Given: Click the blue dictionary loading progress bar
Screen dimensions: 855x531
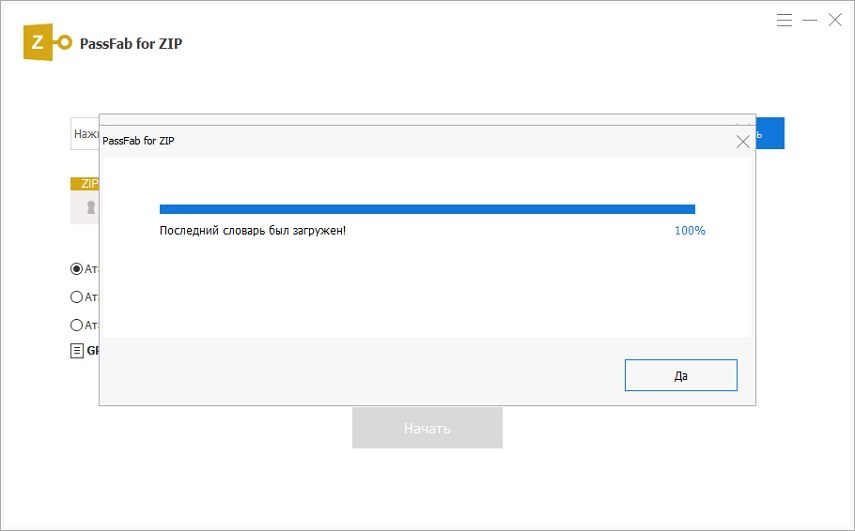Looking at the screenshot, I should (x=427, y=209).
